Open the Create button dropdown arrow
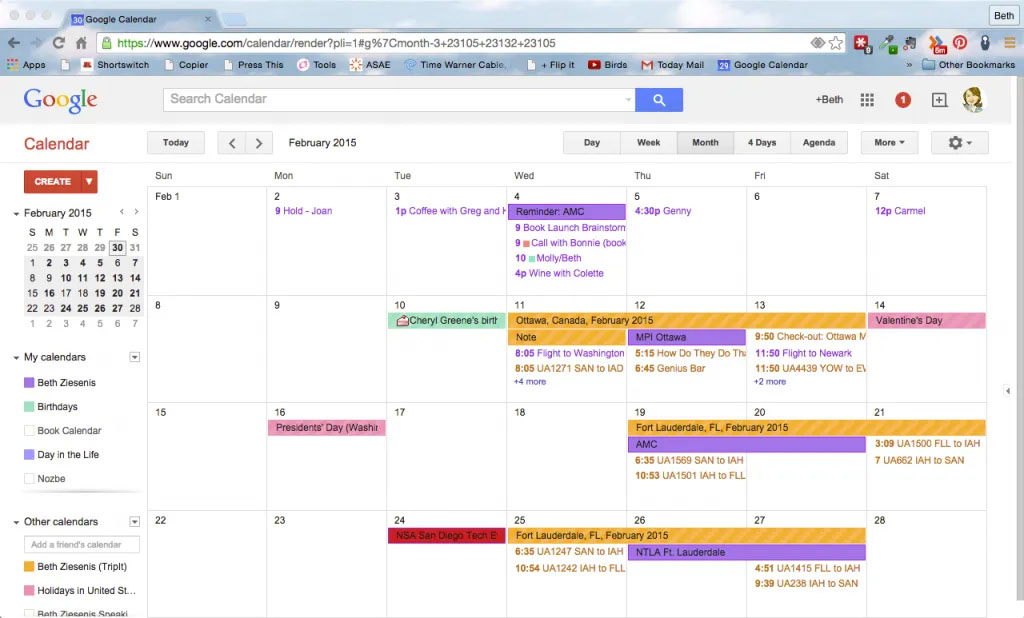 [90, 182]
